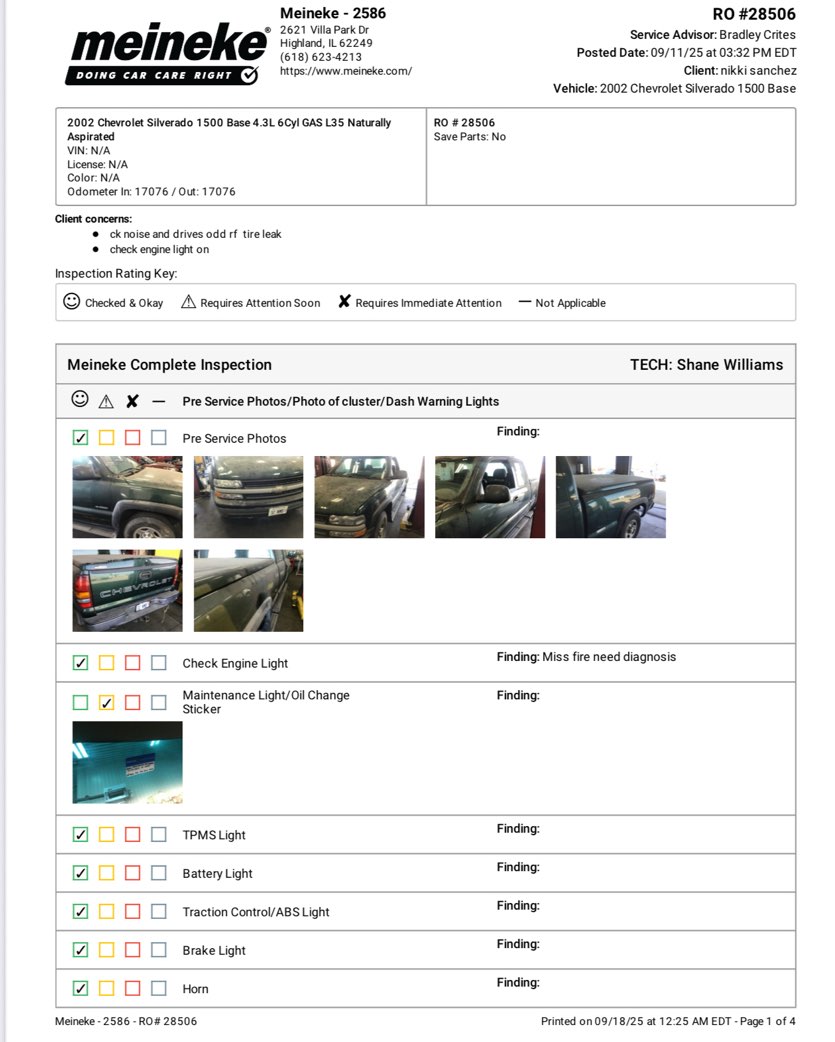835x1042 pixels.
Task: Open the front grille pre-service photo
Action: tap(248, 497)
